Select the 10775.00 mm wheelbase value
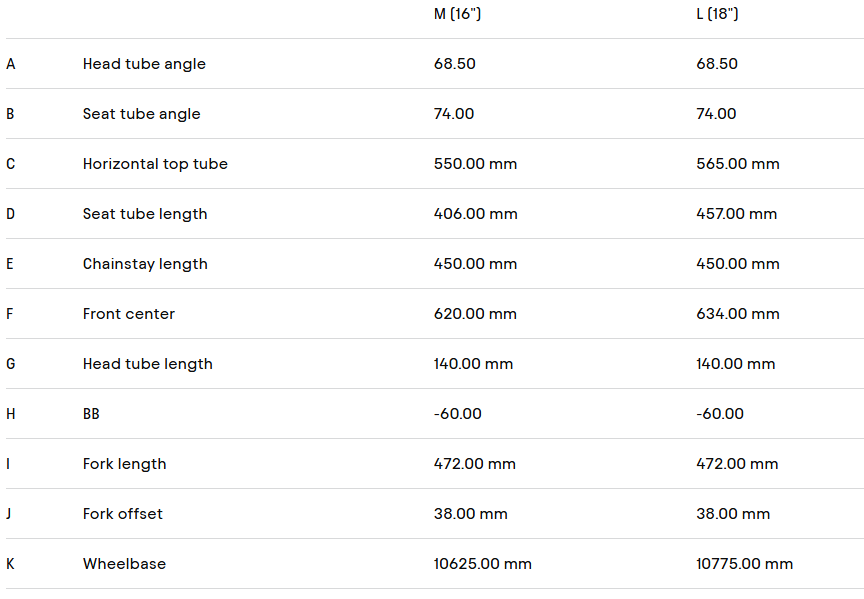Screen dimensions: 864x599 click(745, 564)
